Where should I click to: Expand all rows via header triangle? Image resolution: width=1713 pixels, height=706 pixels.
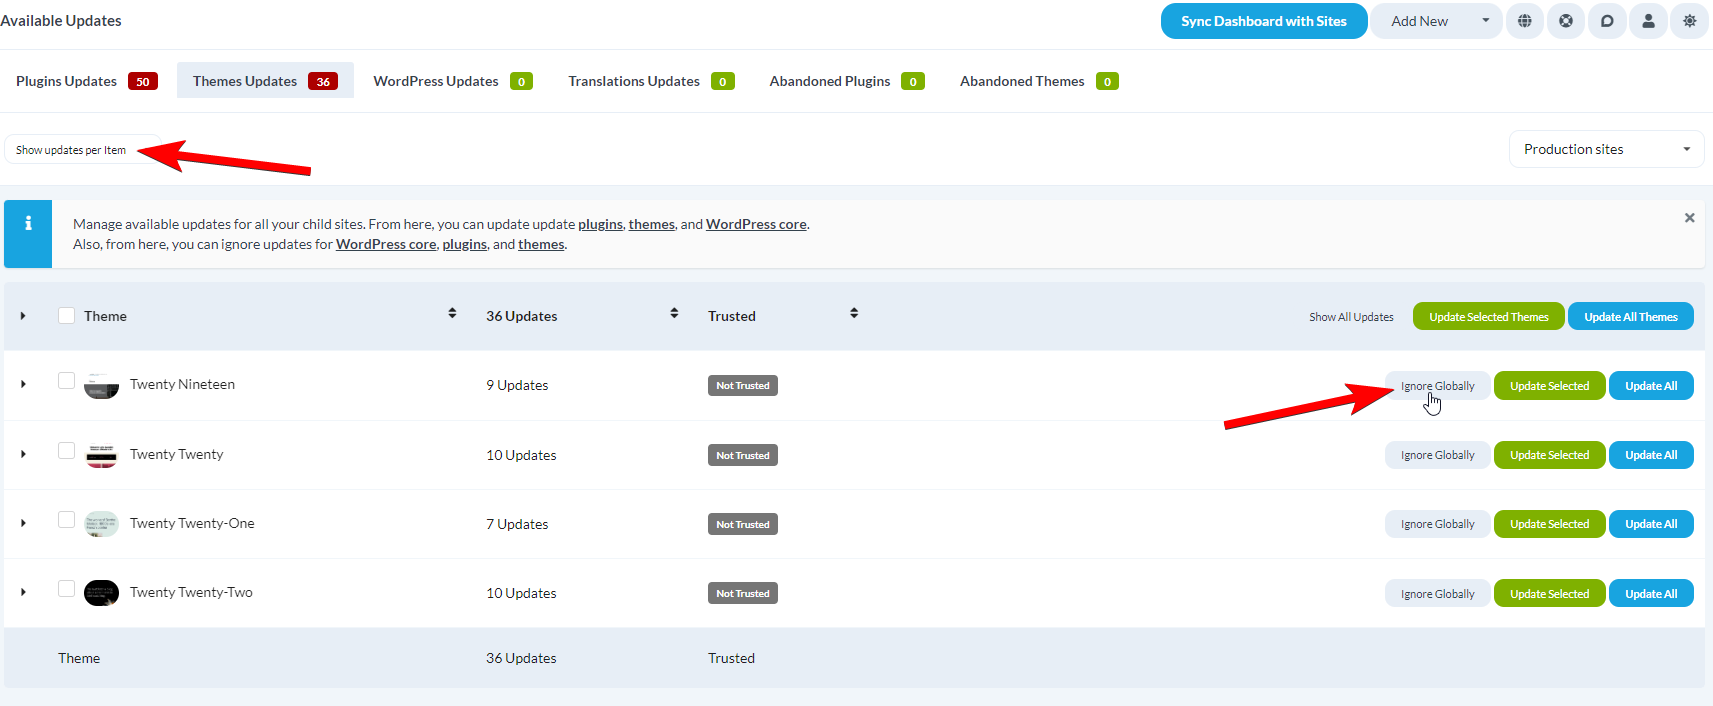point(23,316)
